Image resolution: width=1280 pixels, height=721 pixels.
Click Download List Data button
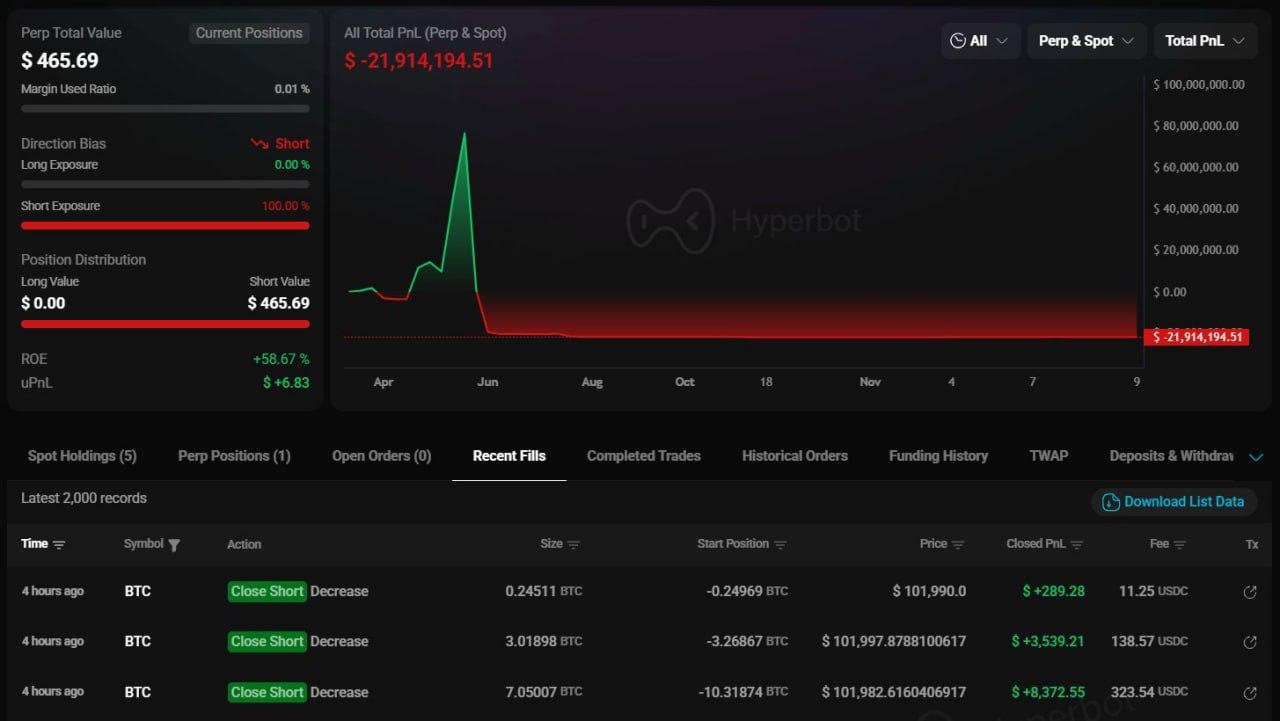[x=1173, y=502]
